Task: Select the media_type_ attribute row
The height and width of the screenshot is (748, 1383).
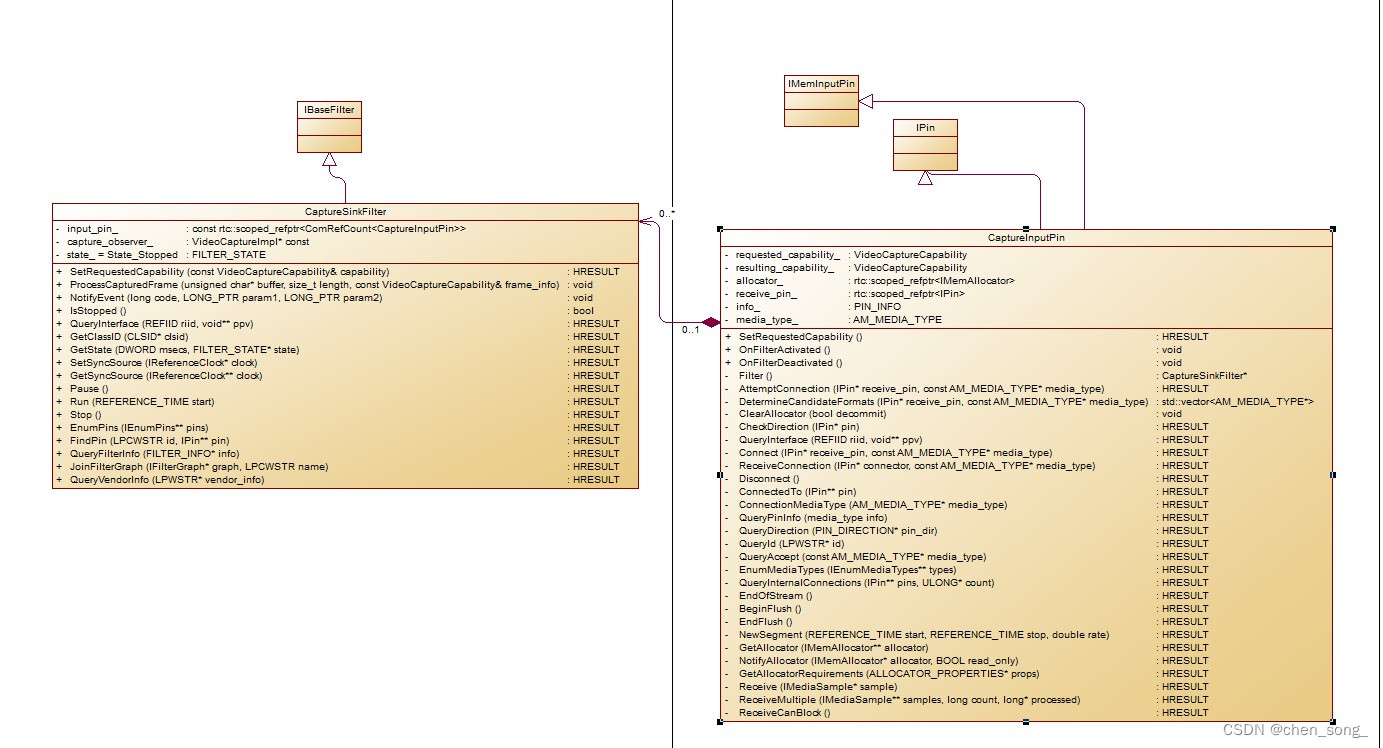Action: (x=1026, y=320)
